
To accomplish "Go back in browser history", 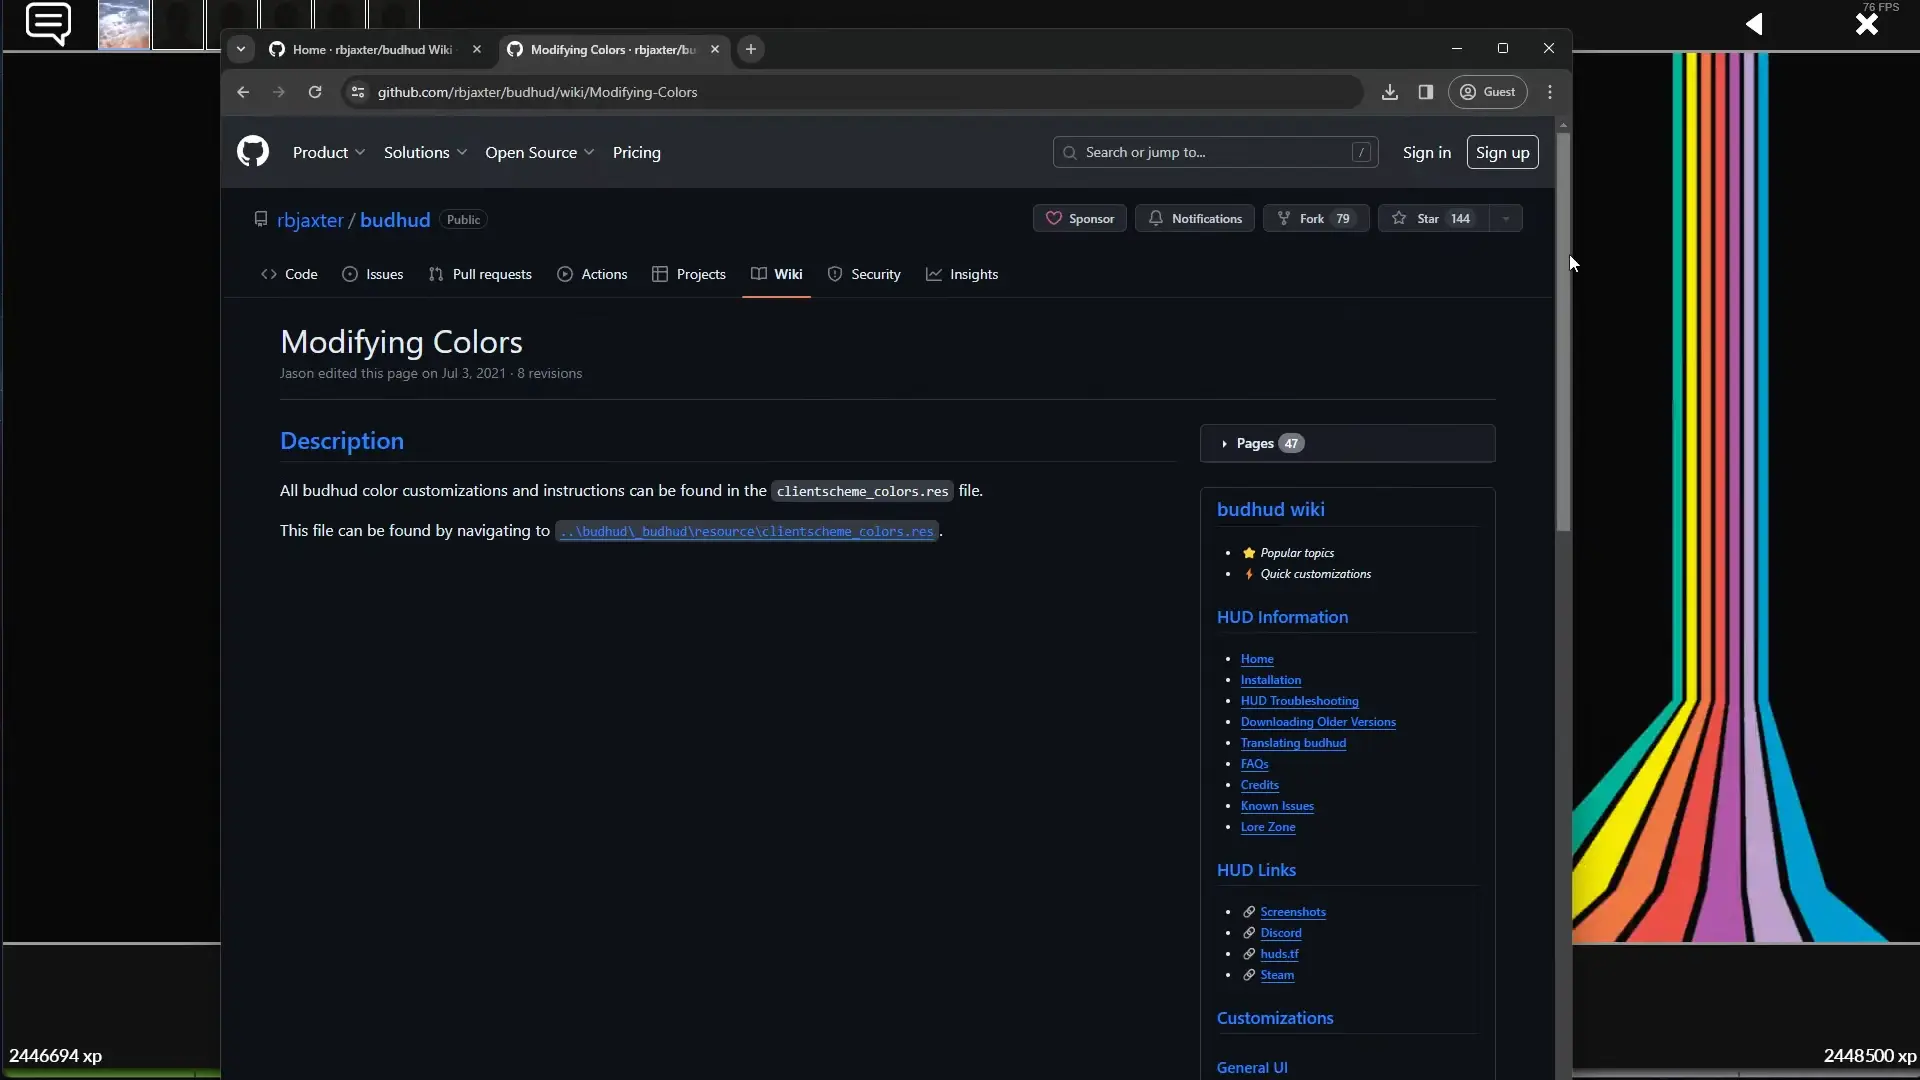I will click(x=243, y=92).
